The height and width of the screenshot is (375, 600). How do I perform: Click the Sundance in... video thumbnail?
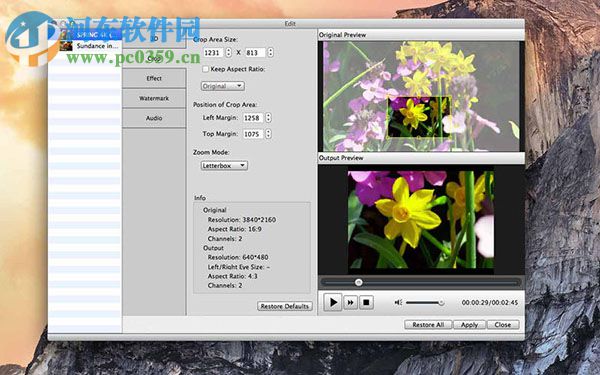(x=66, y=46)
